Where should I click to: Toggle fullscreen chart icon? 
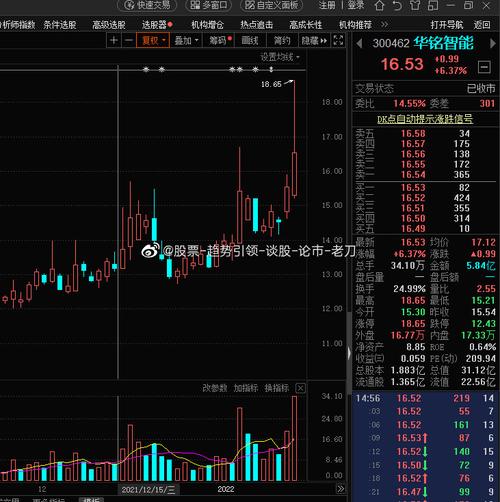click(338, 41)
